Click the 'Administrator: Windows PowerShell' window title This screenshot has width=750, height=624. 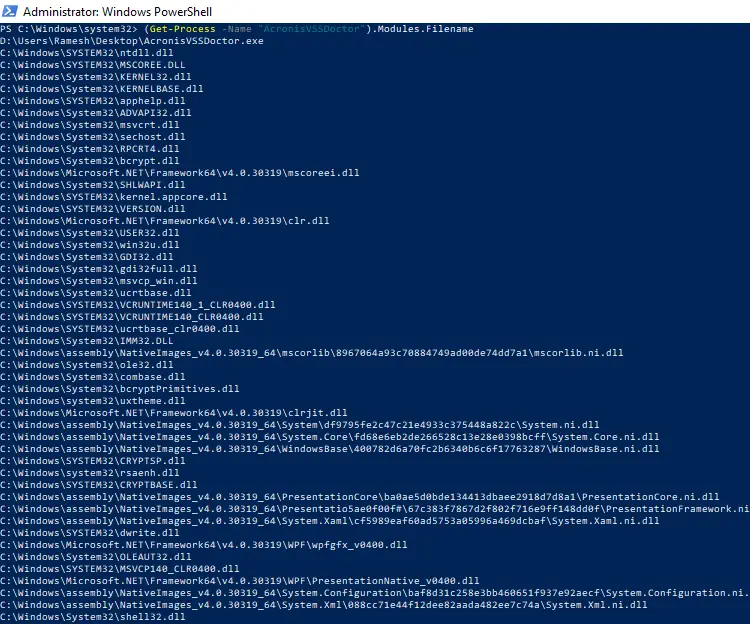click(x=117, y=11)
